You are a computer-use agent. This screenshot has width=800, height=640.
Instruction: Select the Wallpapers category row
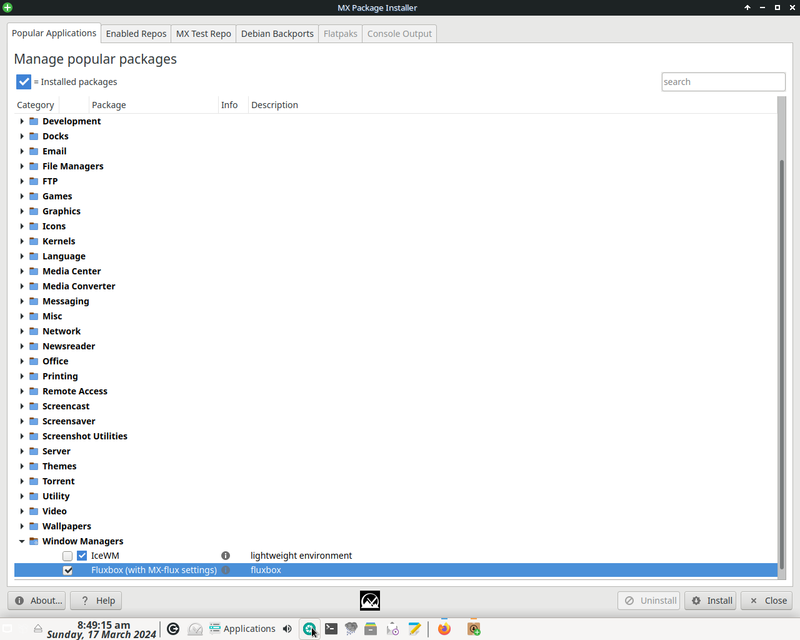coord(395,526)
